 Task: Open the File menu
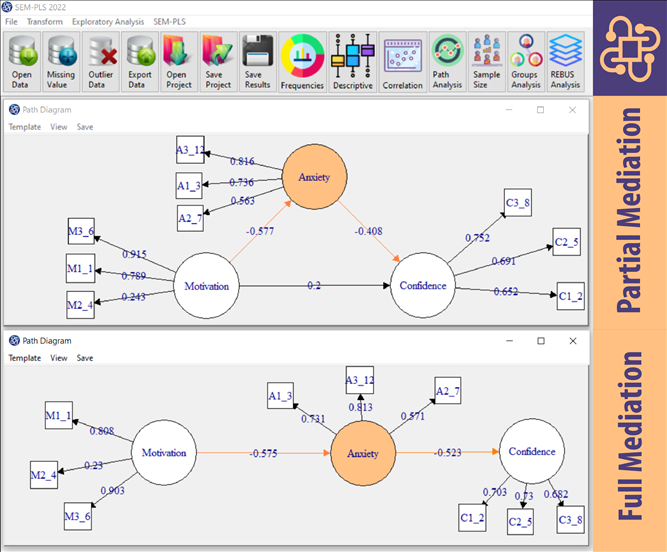tap(11, 22)
